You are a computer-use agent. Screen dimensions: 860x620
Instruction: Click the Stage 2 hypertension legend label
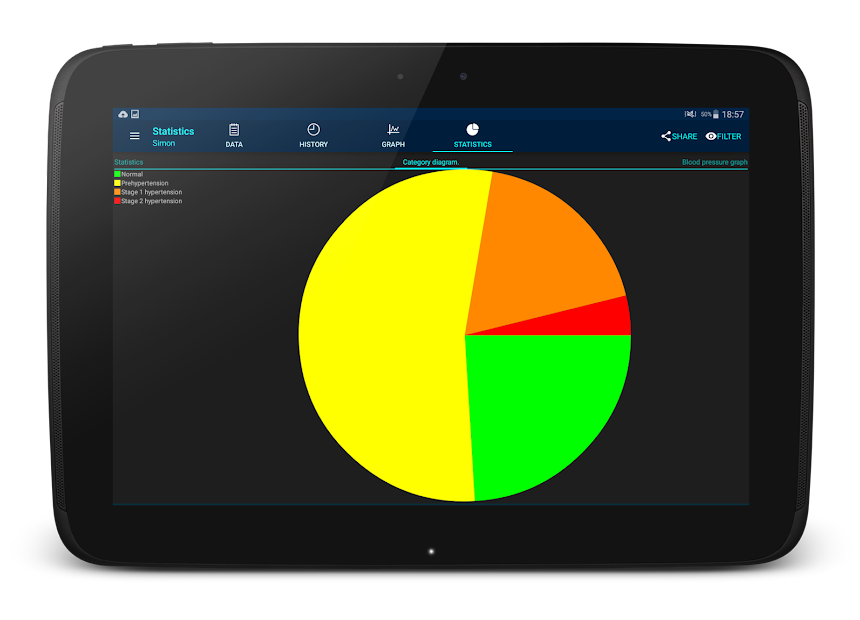[x=151, y=201]
